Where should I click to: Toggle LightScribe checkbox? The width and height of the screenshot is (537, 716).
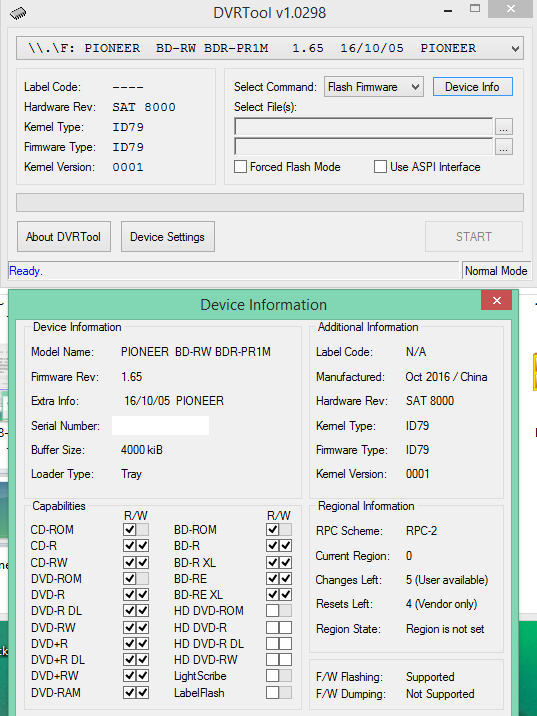[273, 676]
